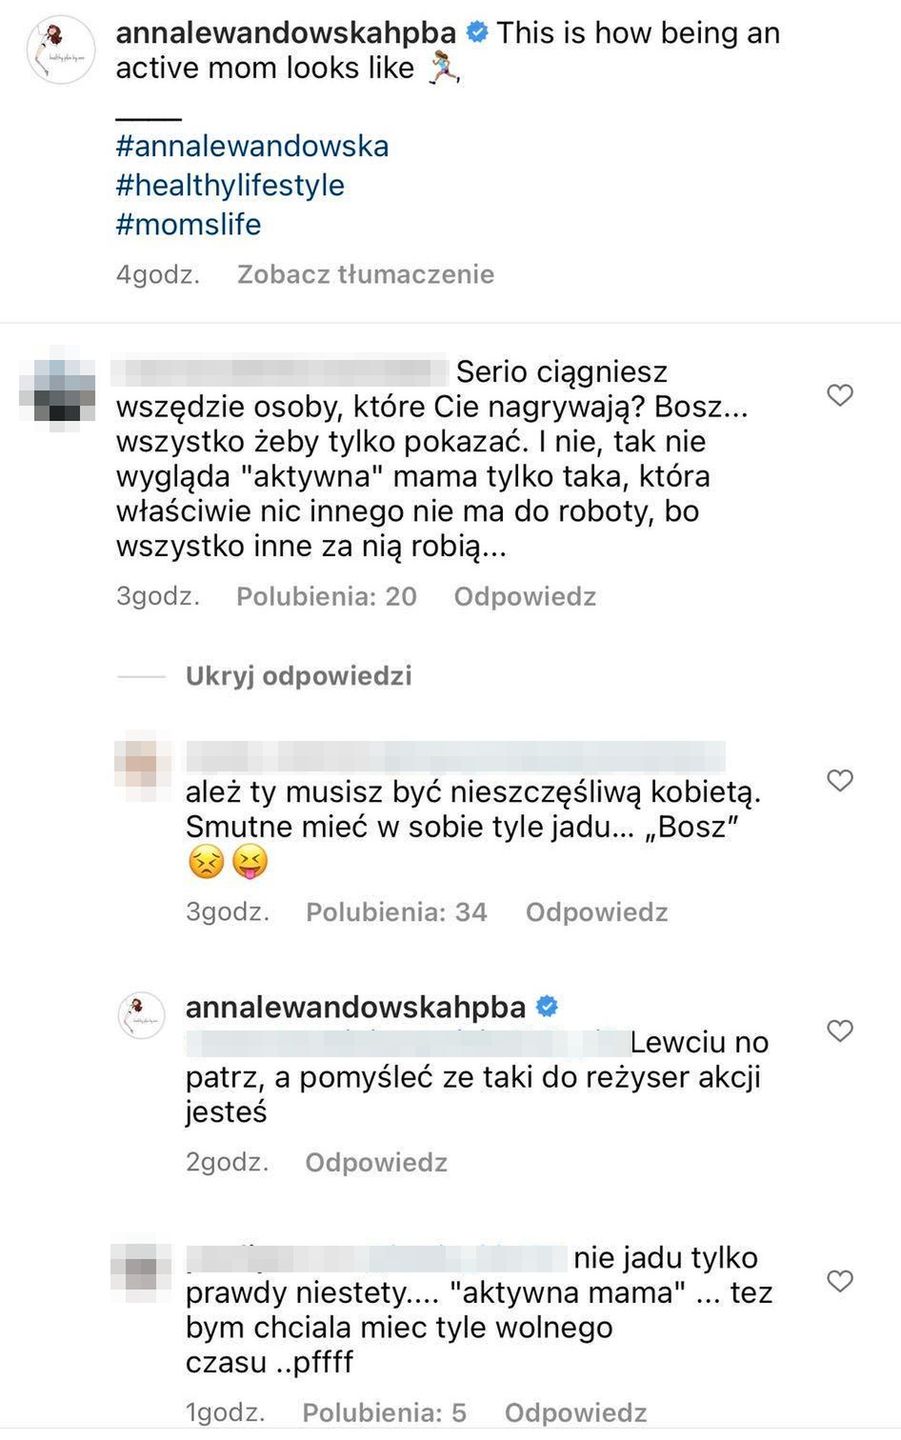This screenshot has height=1440, width=901.
Task: Open the #momslife hashtag
Action: 188,224
